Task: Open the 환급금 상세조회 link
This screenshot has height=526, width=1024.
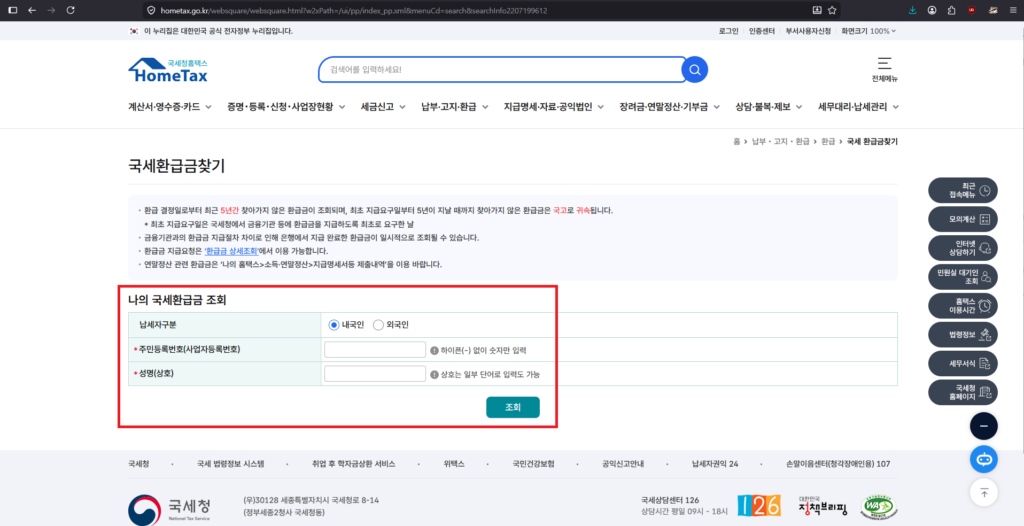Action: coord(232,251)
